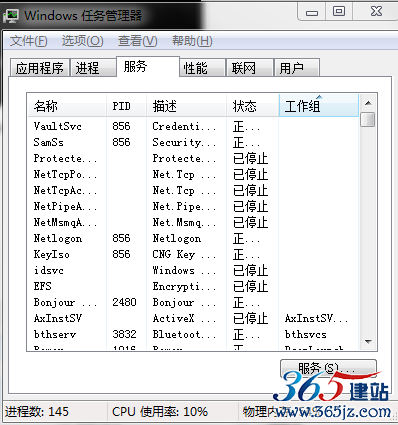Sort by the 状态 column header
Image resolution: width=398 pixels, height=425 pixels.
[253, 106]
